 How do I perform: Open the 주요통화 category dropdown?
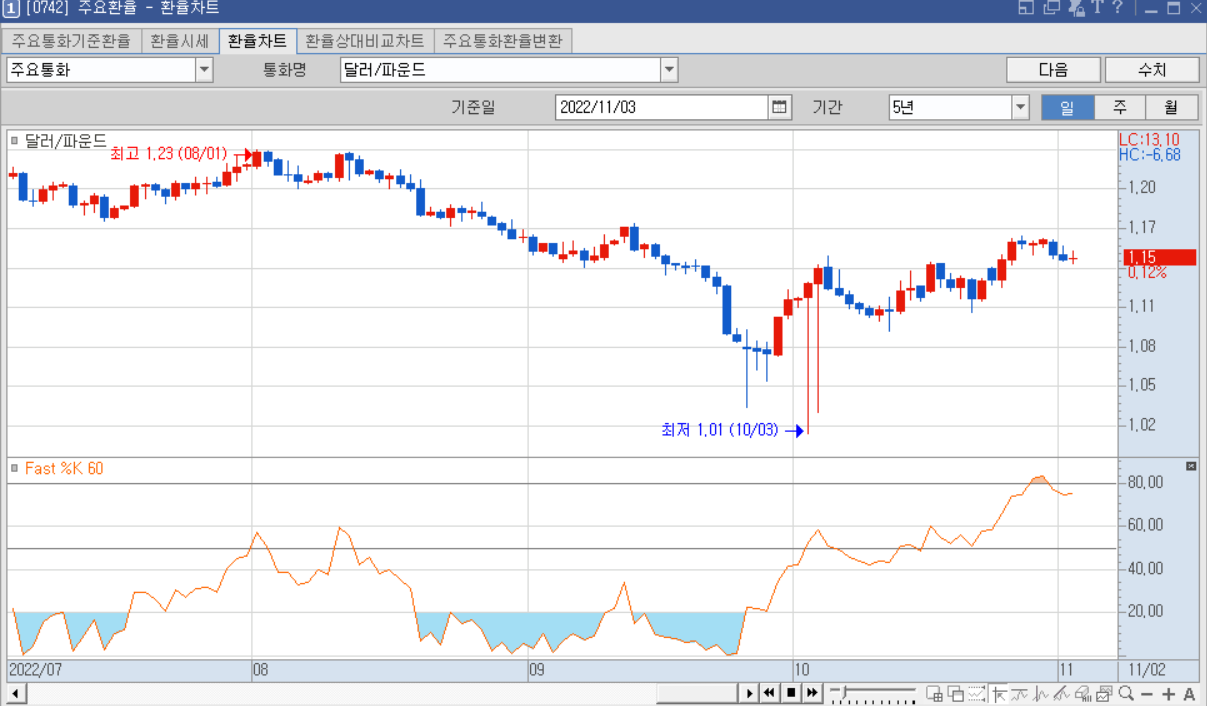point(204,70)
